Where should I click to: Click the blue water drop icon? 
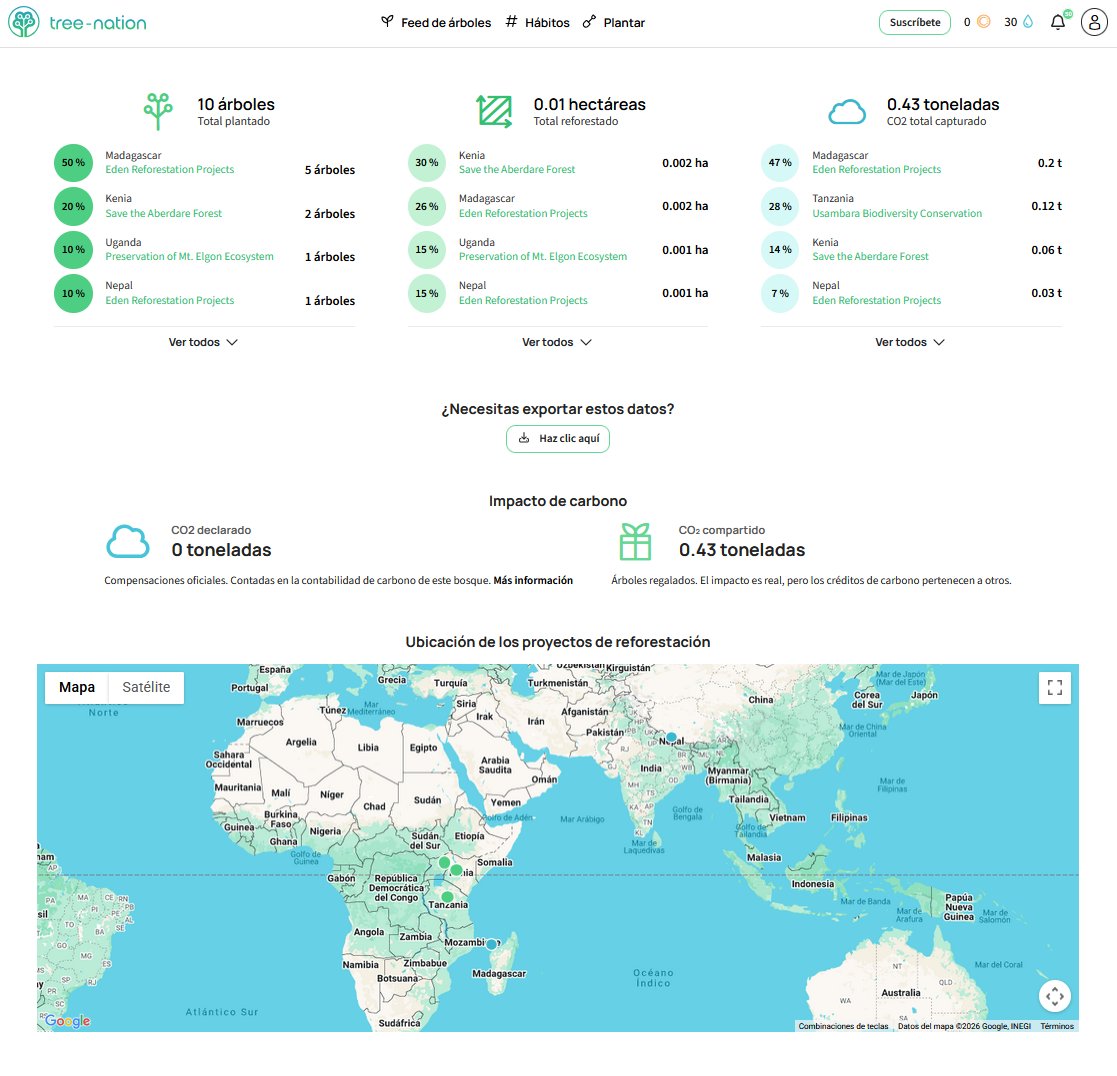[1028, 22]
